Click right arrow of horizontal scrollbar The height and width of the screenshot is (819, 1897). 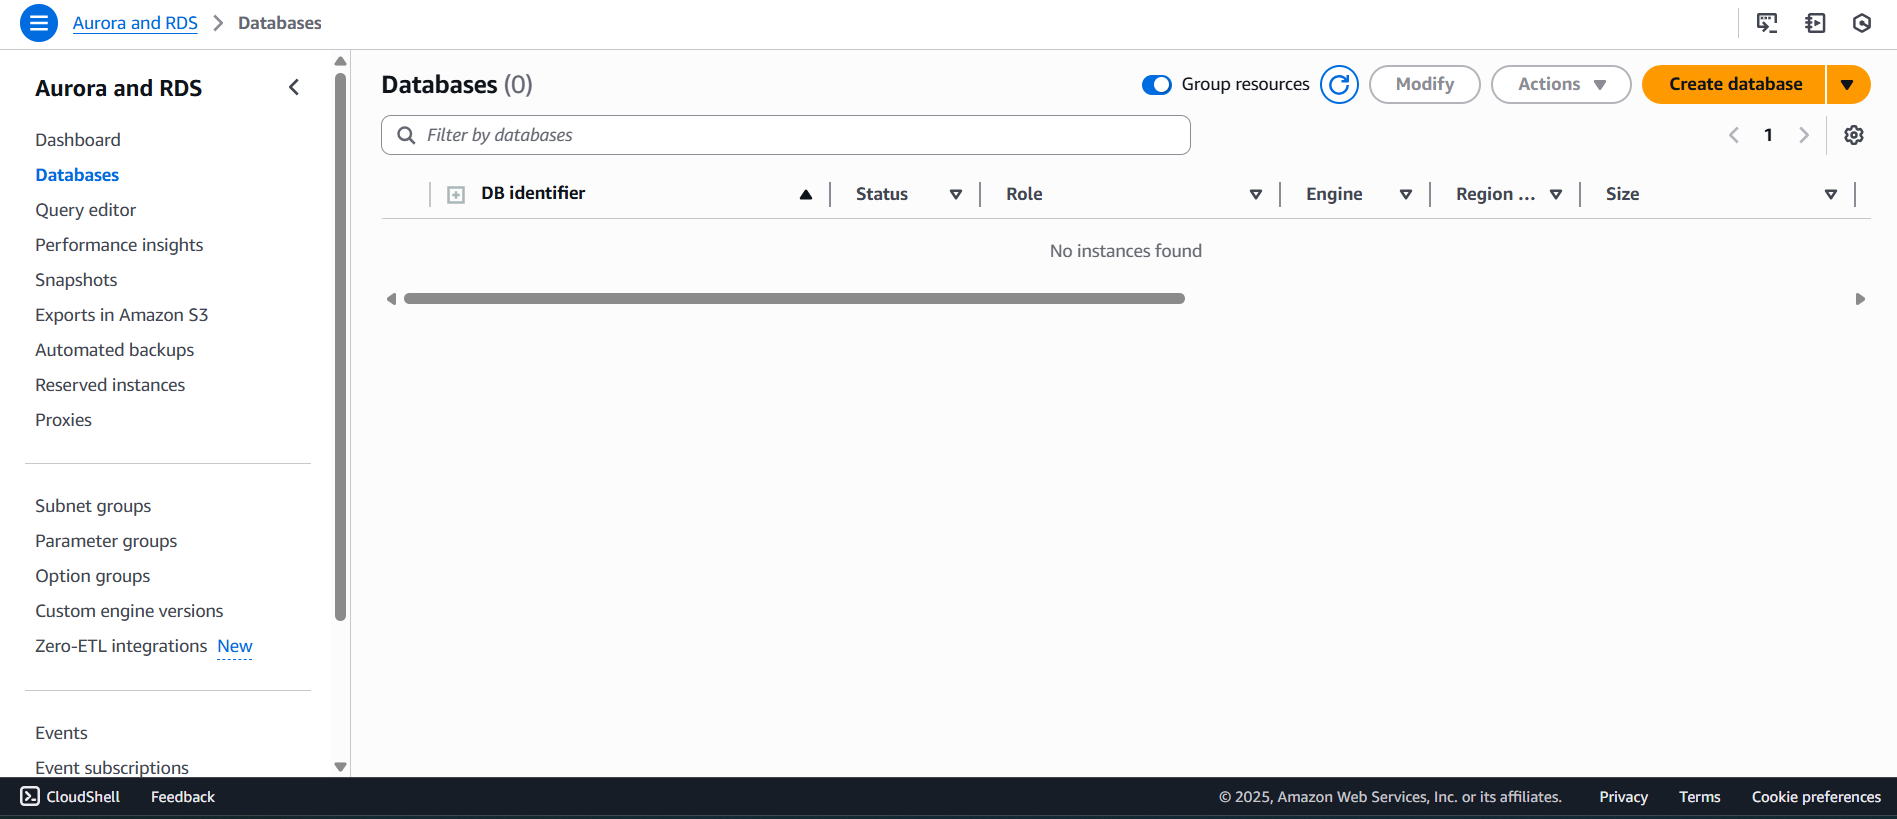point(1860,299)
